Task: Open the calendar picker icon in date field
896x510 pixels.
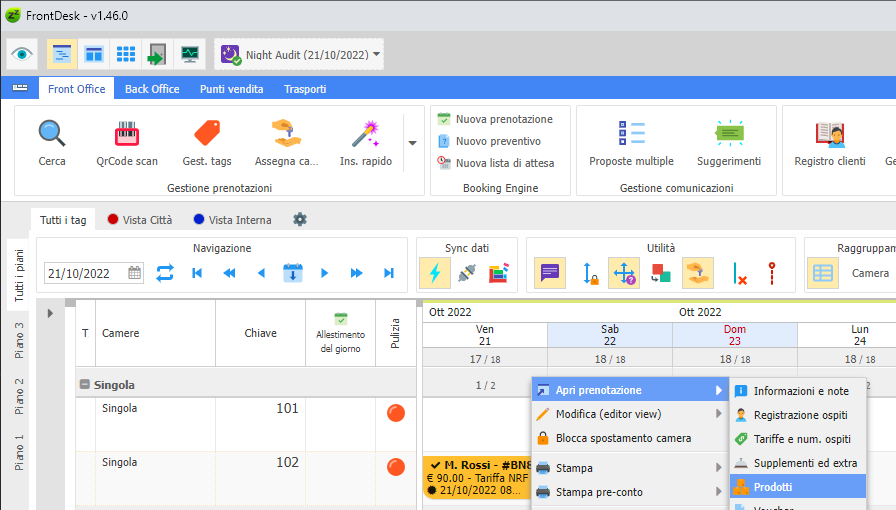Action: pos(134,273)
